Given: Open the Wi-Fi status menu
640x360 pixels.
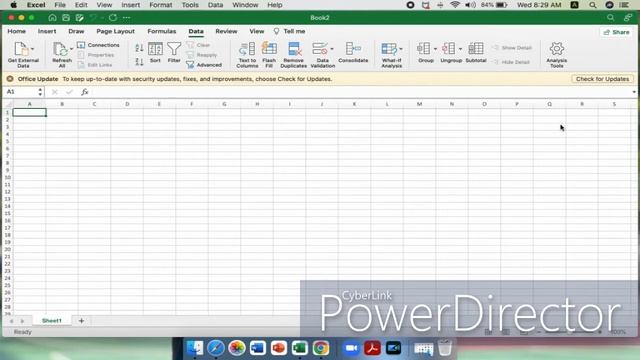Looking at the screenshot, I should click(x=455, y=5).
